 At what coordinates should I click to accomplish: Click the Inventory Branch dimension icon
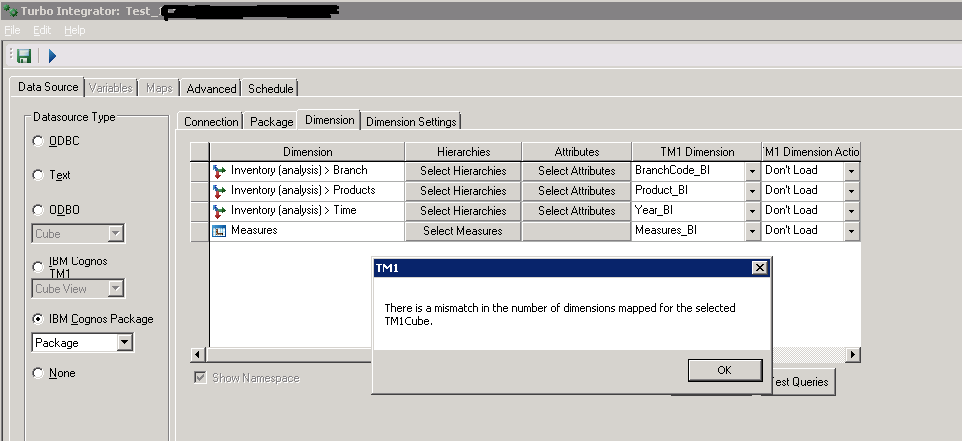(219, 171)
